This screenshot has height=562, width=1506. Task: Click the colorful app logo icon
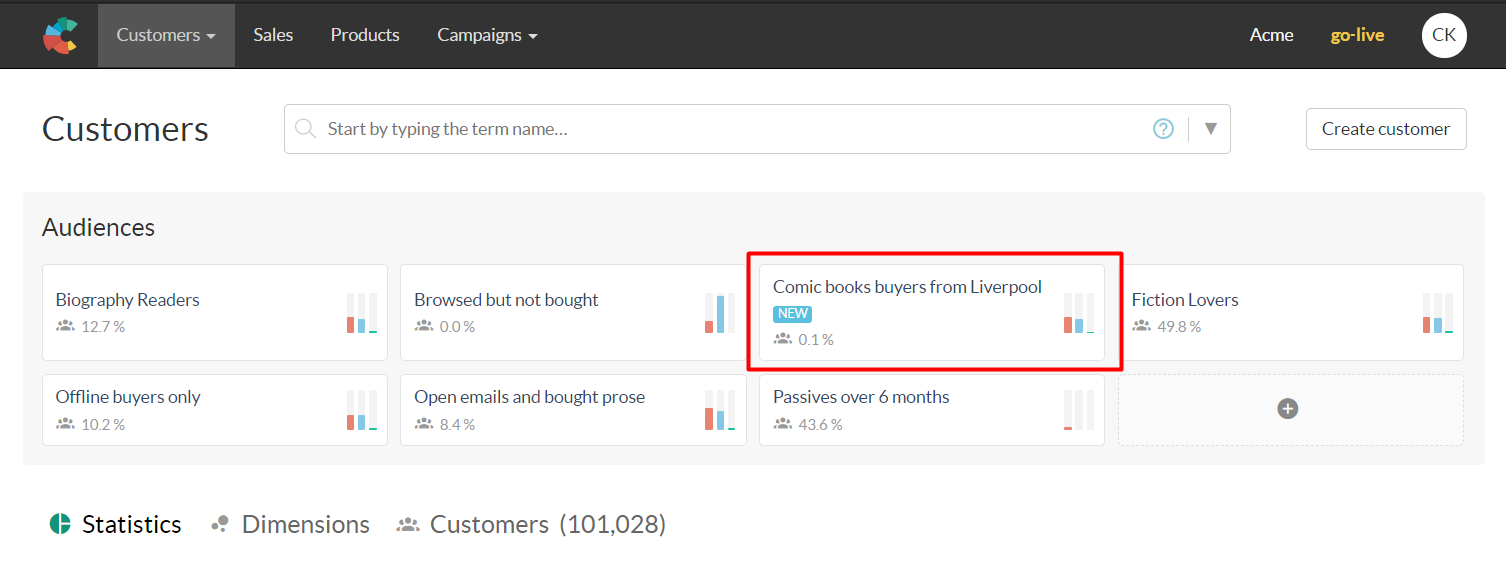coord(60,35)
